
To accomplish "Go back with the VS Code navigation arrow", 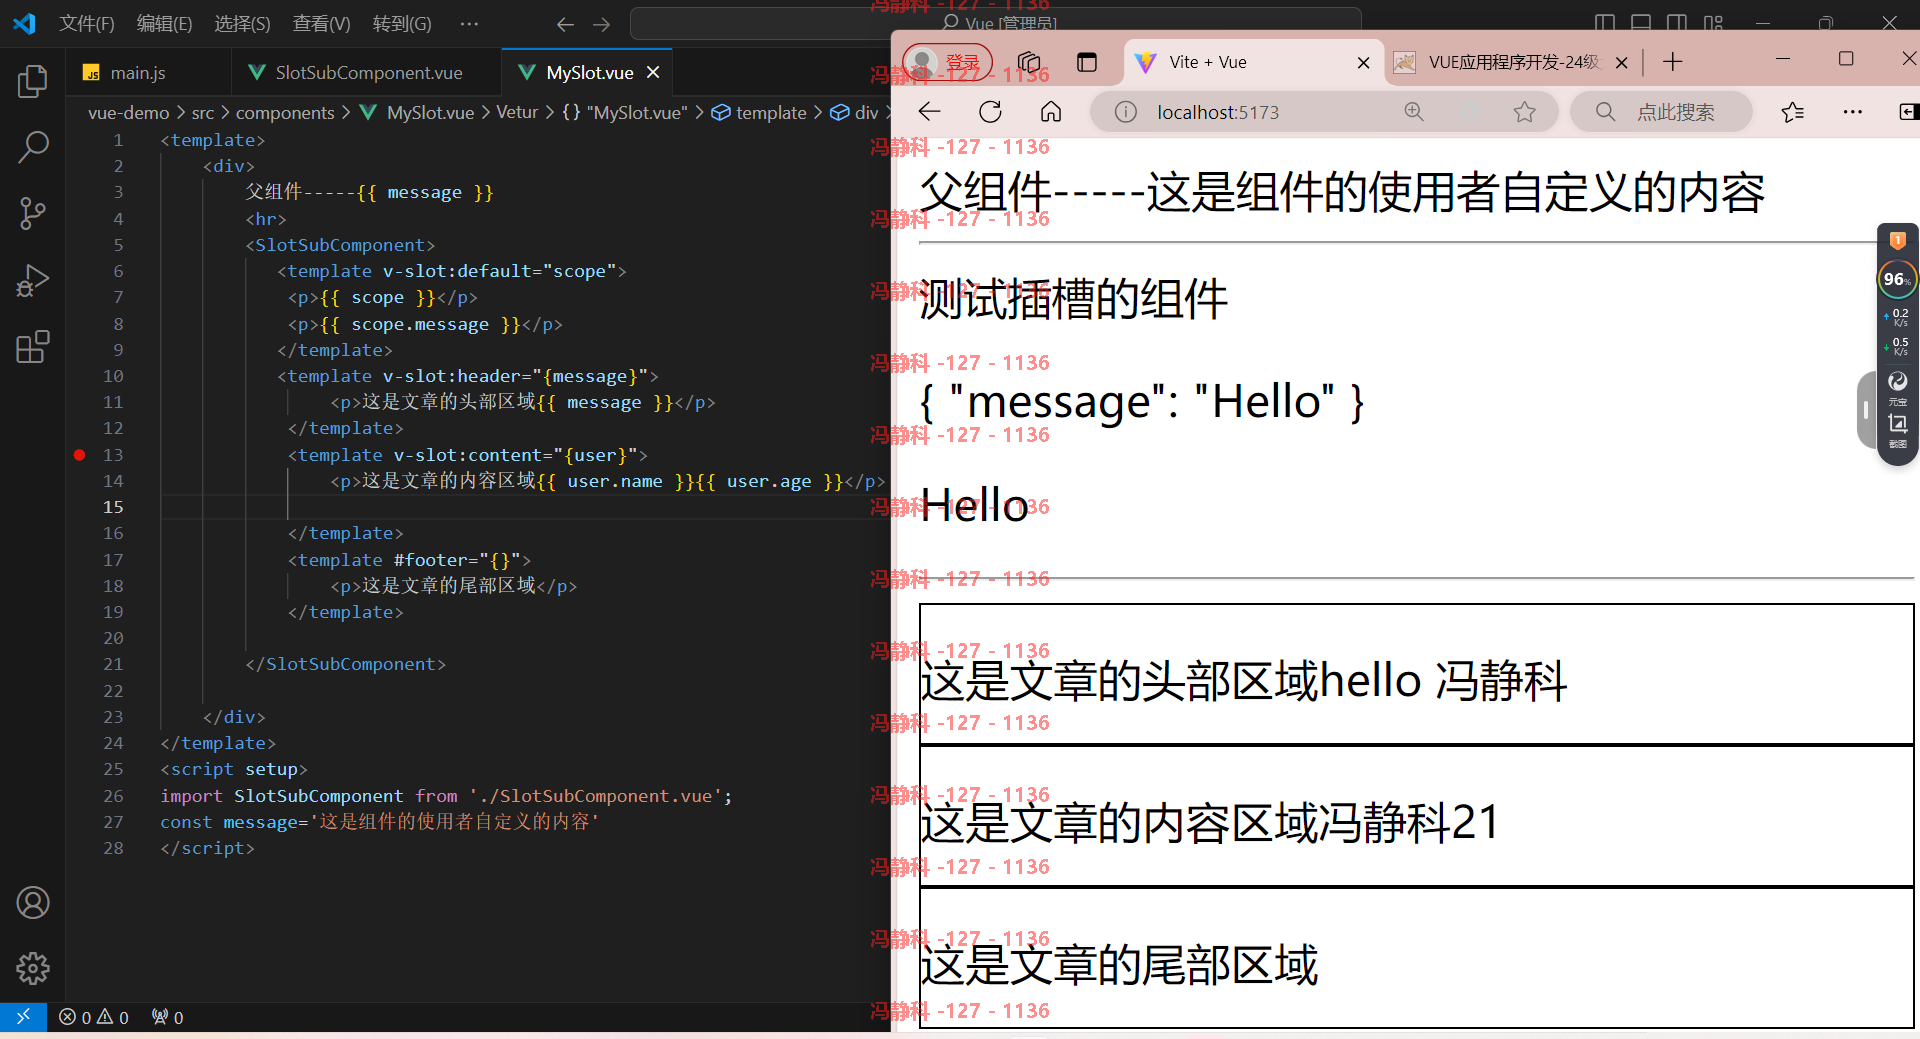I will [565, 24].
